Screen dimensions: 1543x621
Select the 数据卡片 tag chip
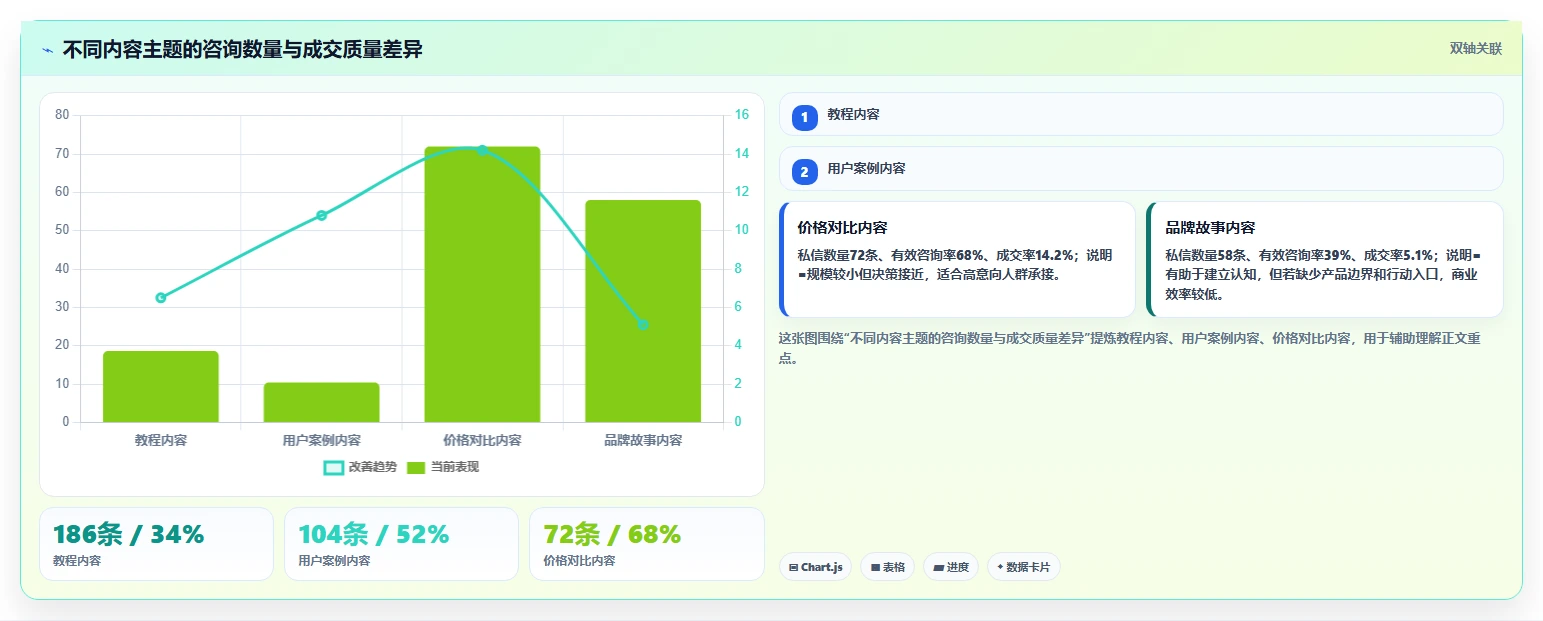click(x=1024, y=567)
